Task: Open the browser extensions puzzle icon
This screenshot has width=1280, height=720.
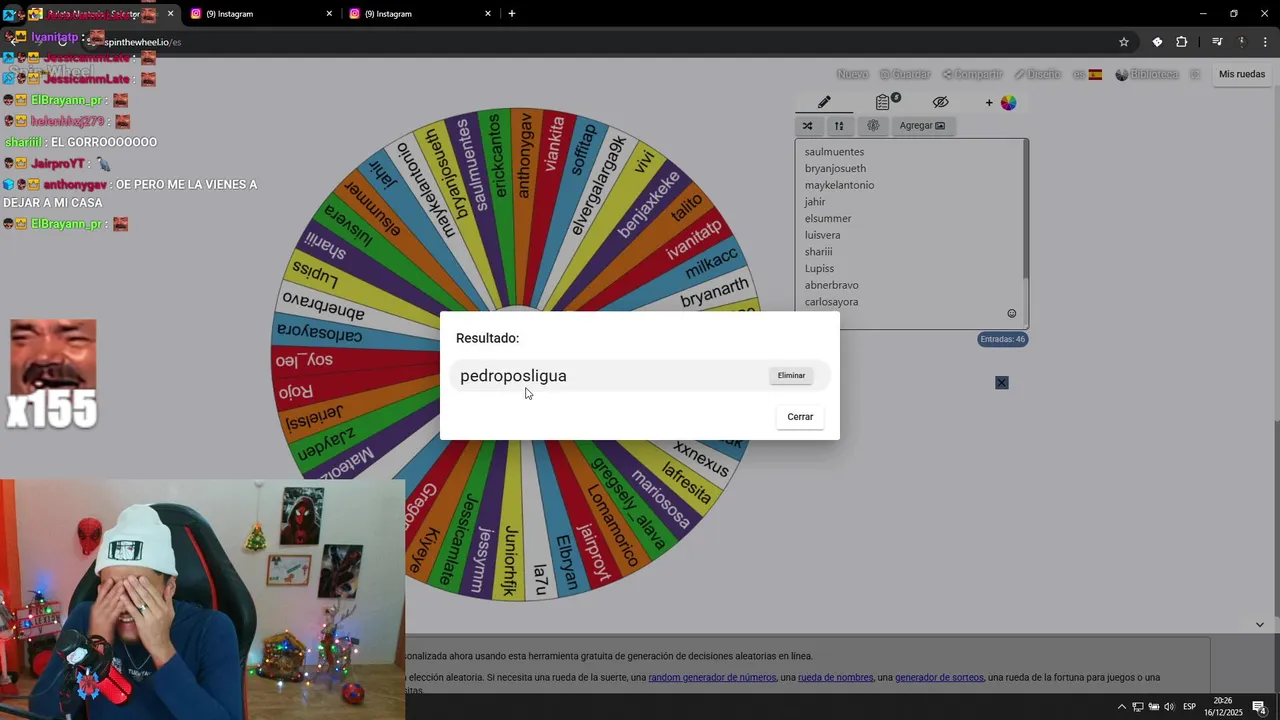Action: (x=1182, y=42)
